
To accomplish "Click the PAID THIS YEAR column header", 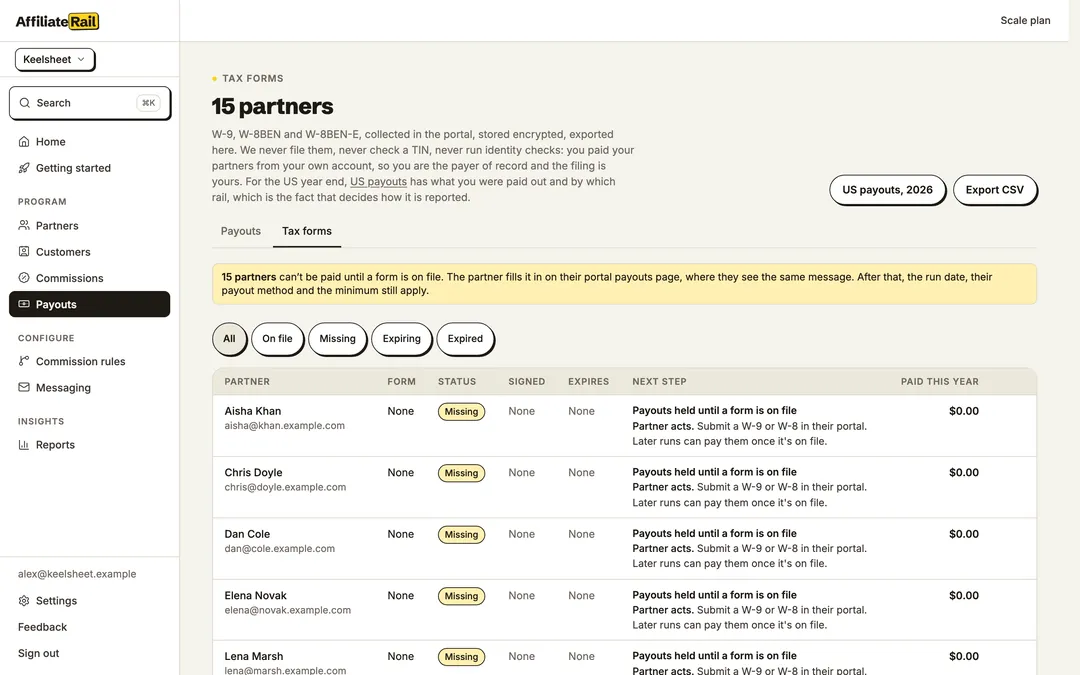I will 939,381.
